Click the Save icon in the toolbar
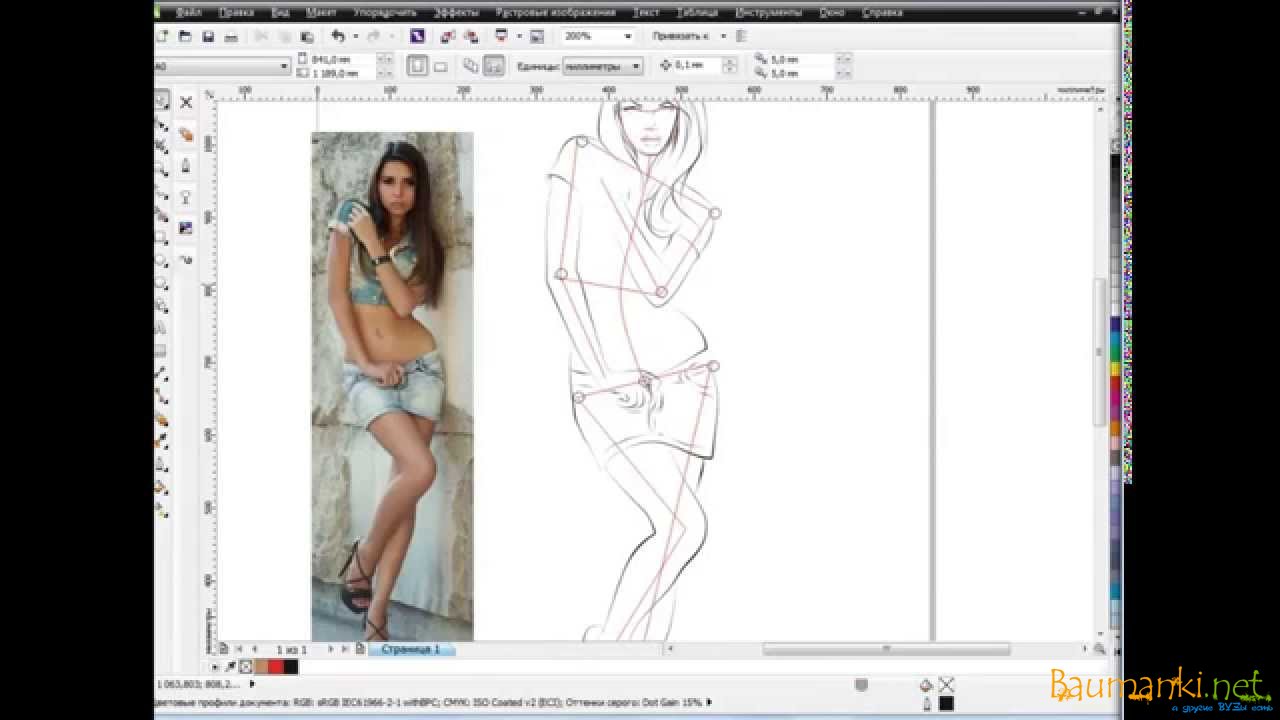Image resolution: width=1280 pixels, height=720 pixels. click(208, 36)
